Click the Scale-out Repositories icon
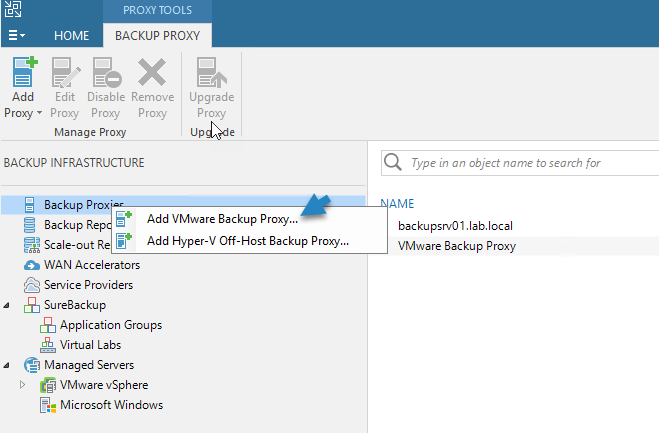This screenshot has height=433, width=659. [x=32, y=245]
